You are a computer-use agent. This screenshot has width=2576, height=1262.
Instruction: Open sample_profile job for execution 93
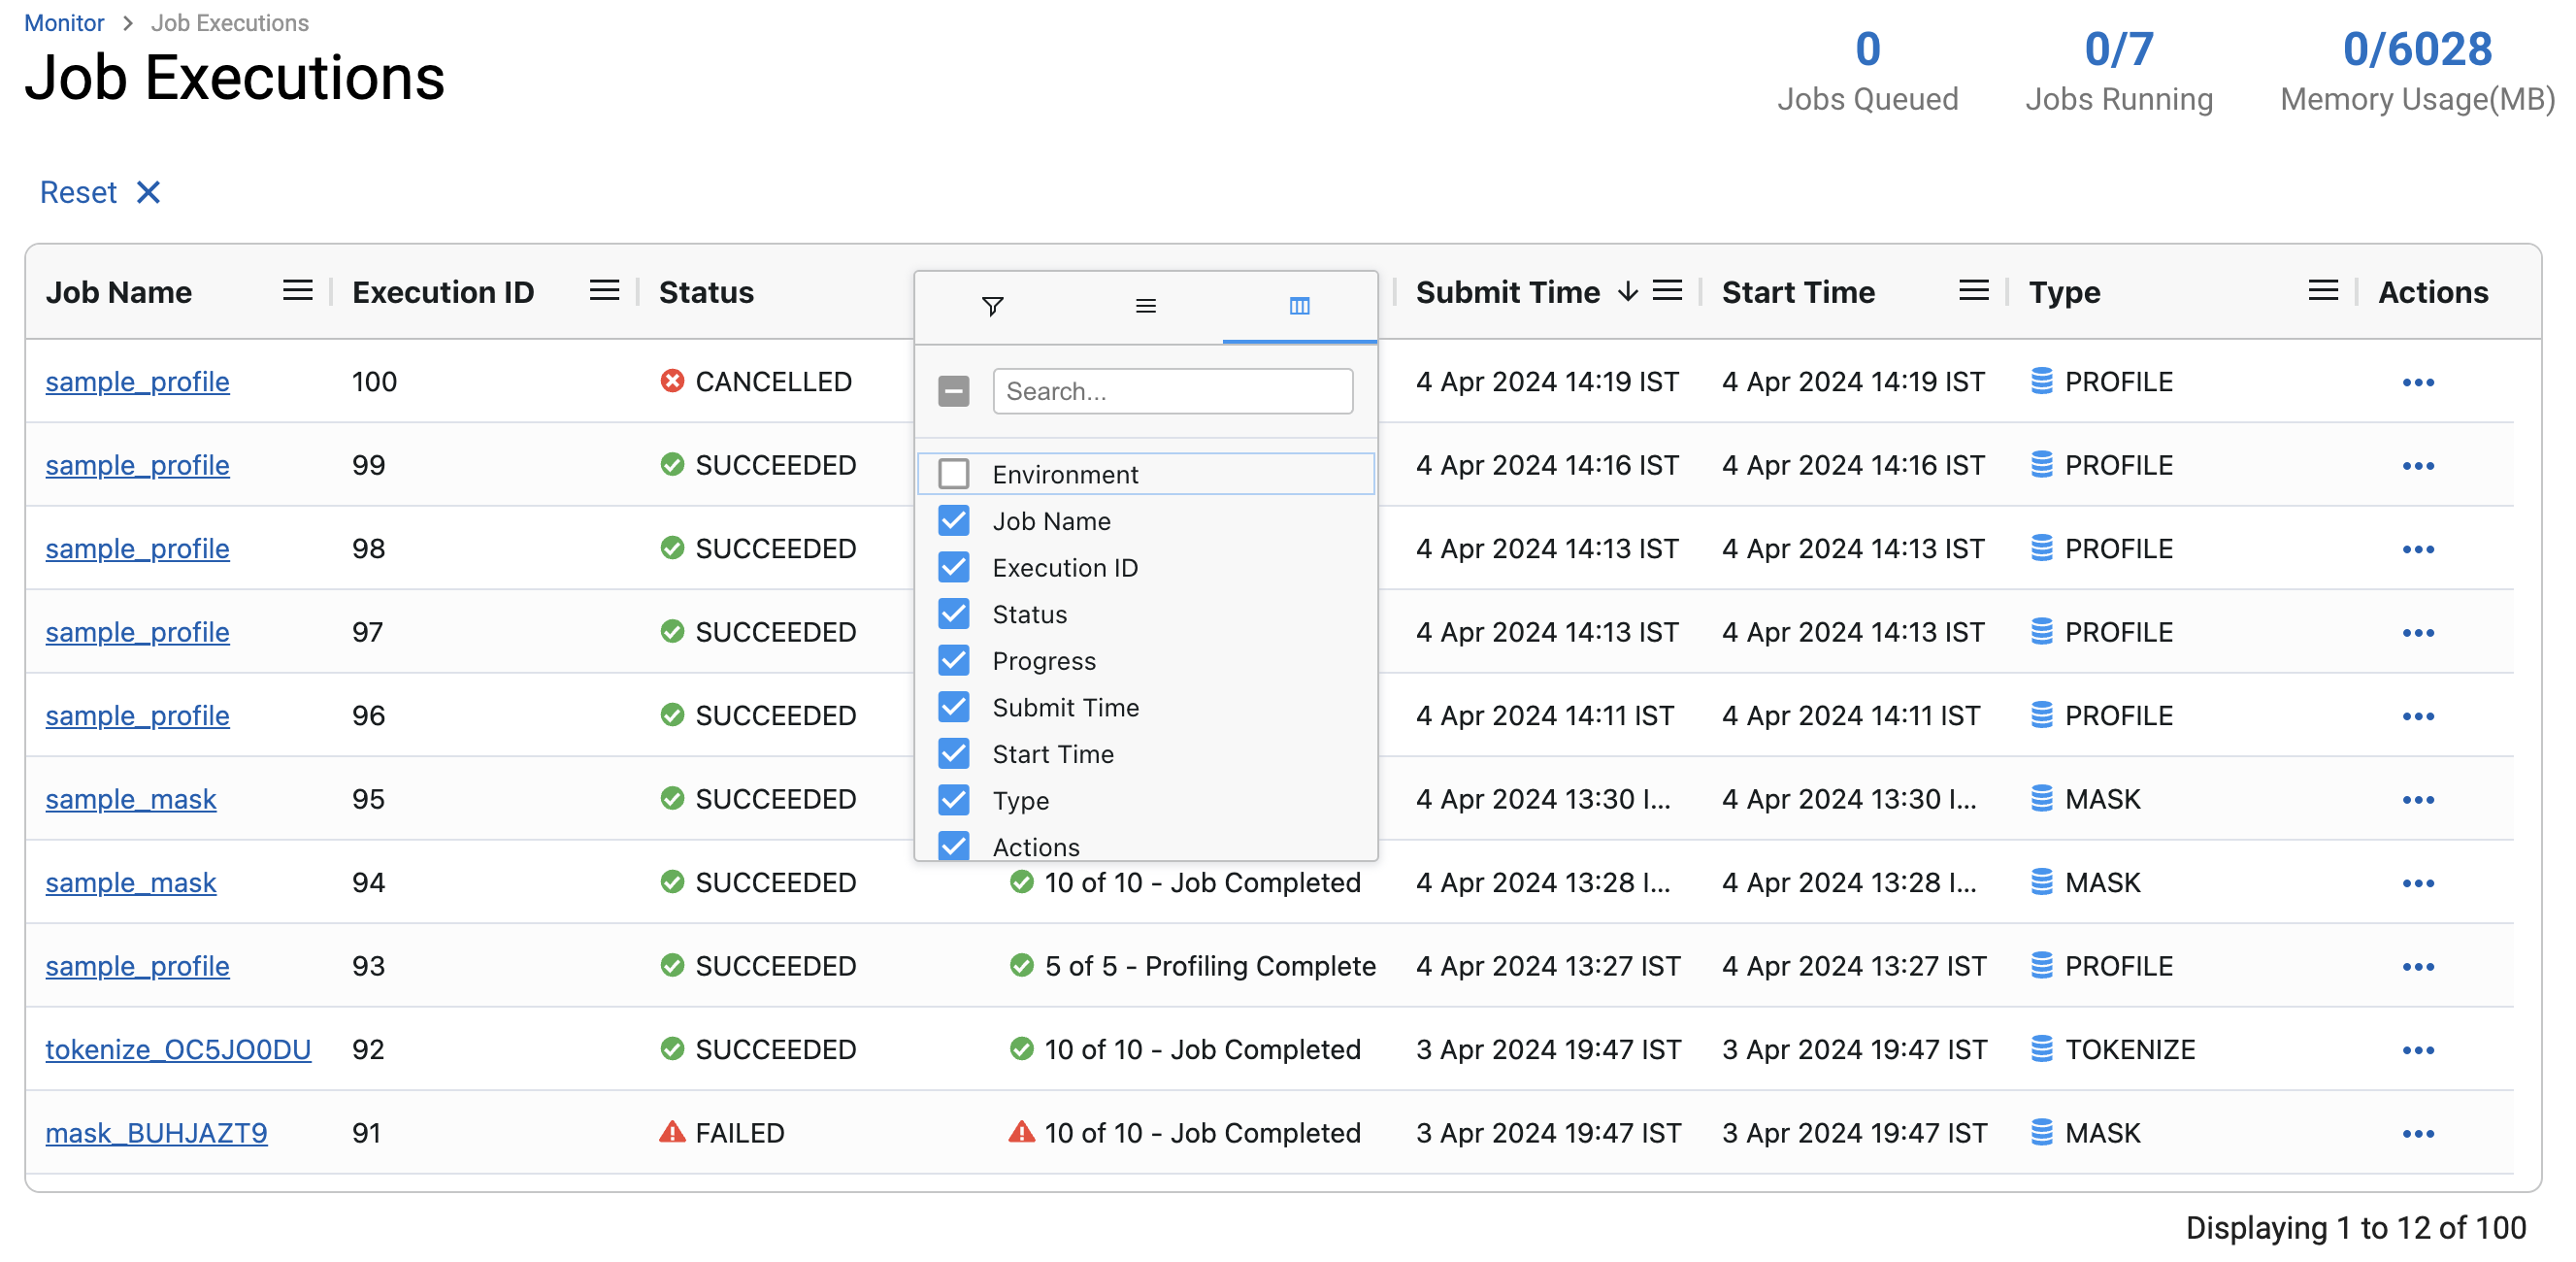coord(137,967)
